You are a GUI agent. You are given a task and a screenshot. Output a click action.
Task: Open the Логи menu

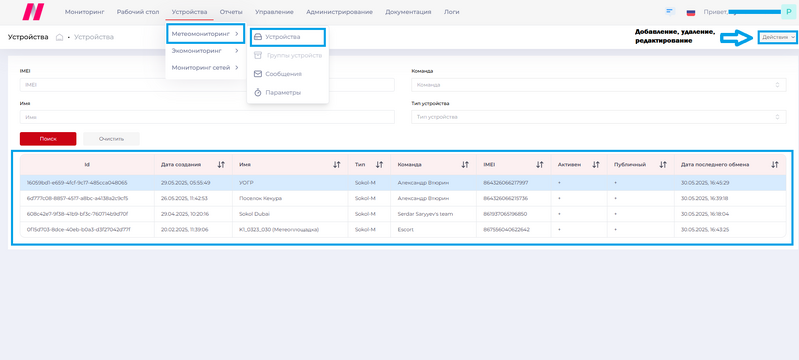[451, 12]
